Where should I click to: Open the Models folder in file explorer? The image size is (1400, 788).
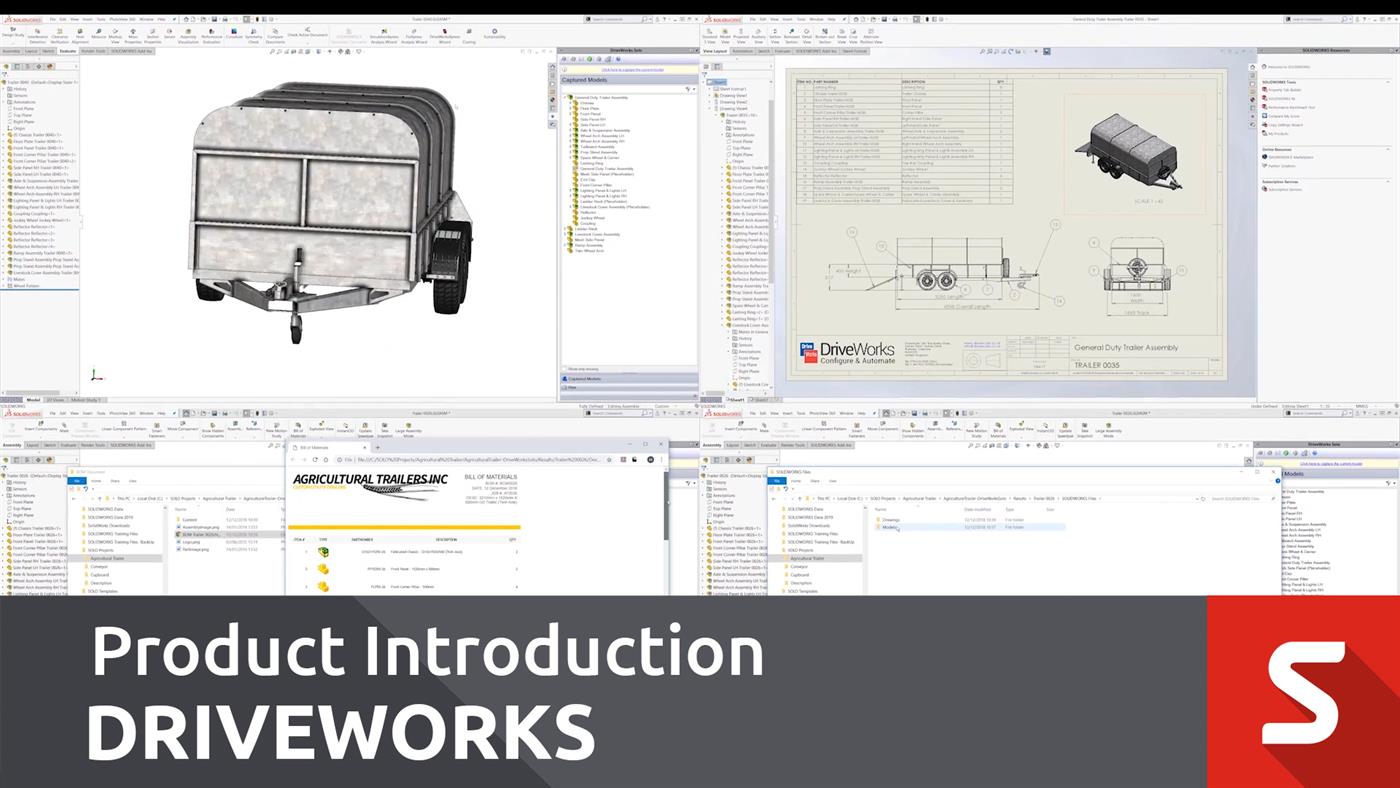pos(889,527)
